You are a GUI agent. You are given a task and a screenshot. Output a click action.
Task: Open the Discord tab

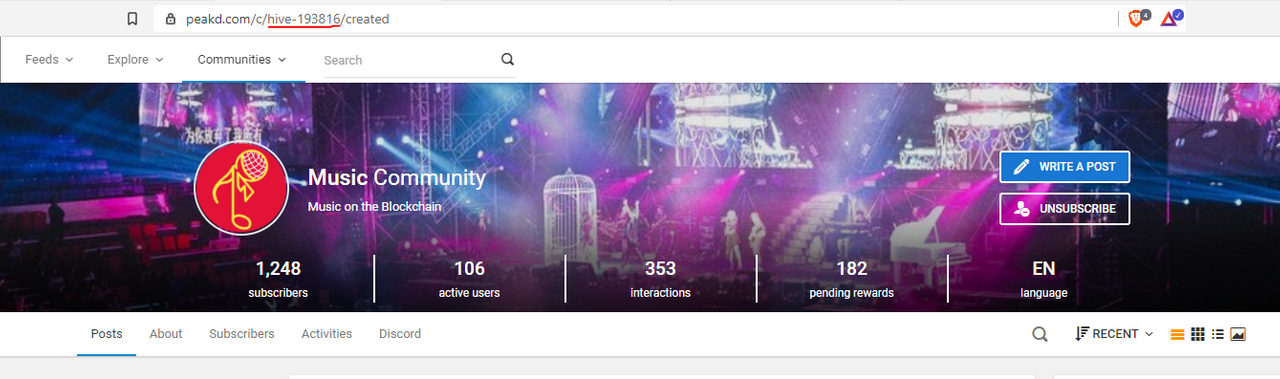point(400,334)
